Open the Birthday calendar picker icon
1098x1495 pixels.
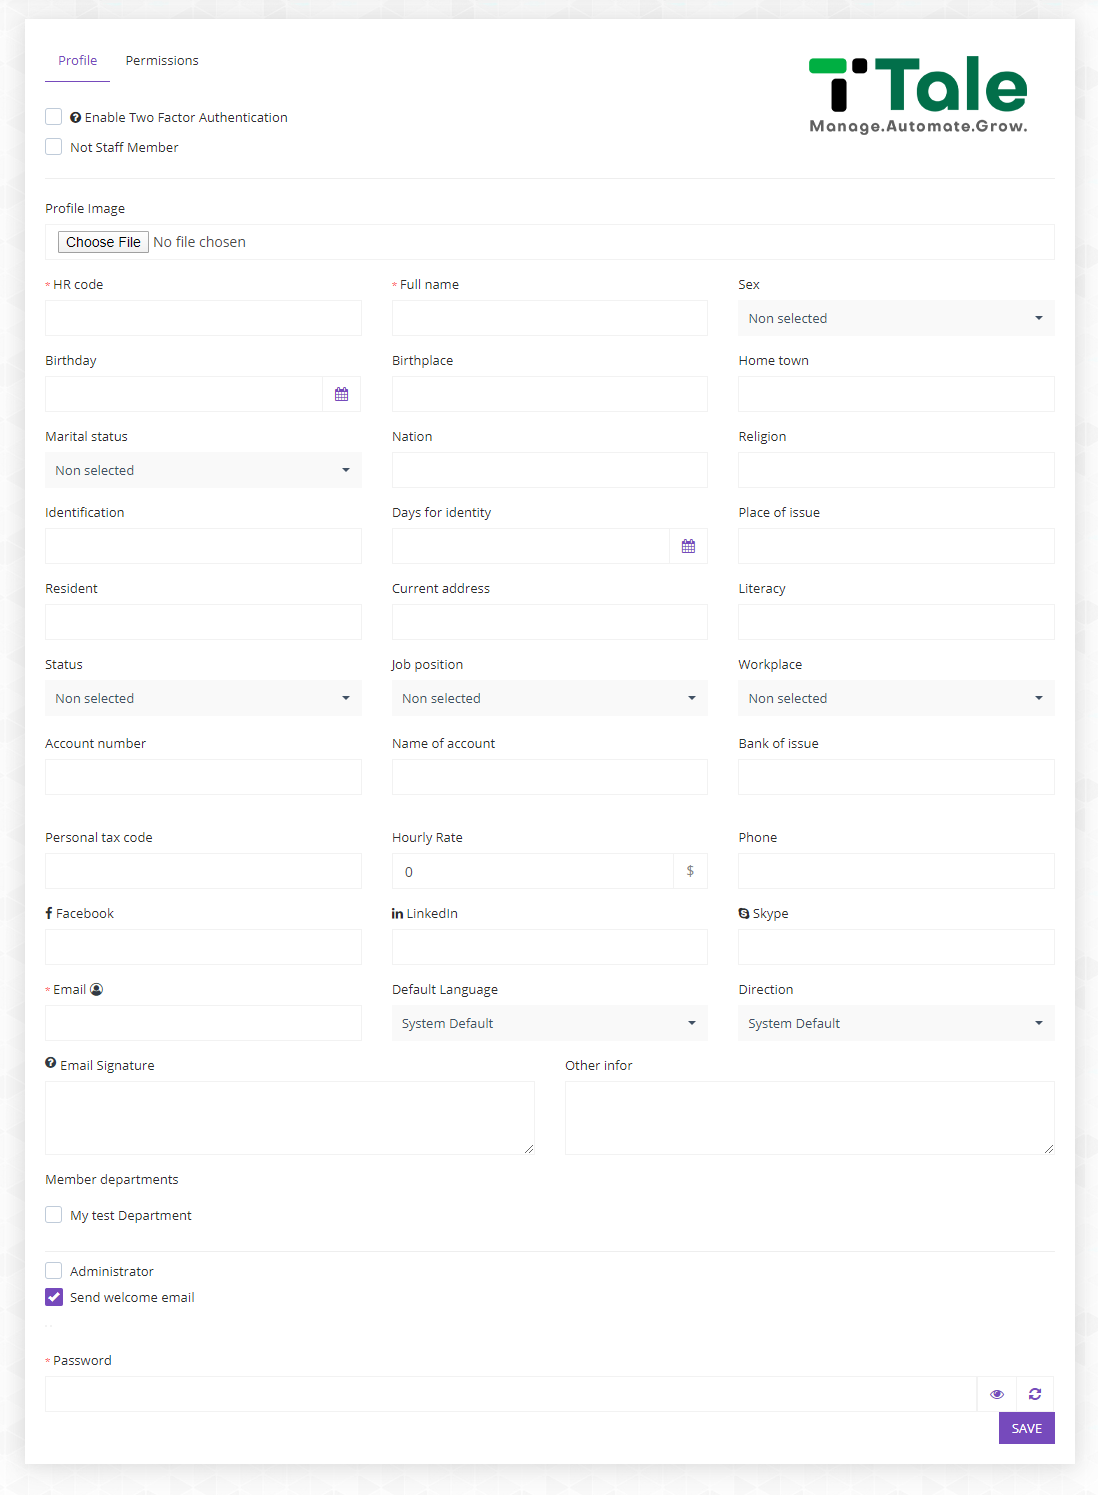tap(342, 394)
